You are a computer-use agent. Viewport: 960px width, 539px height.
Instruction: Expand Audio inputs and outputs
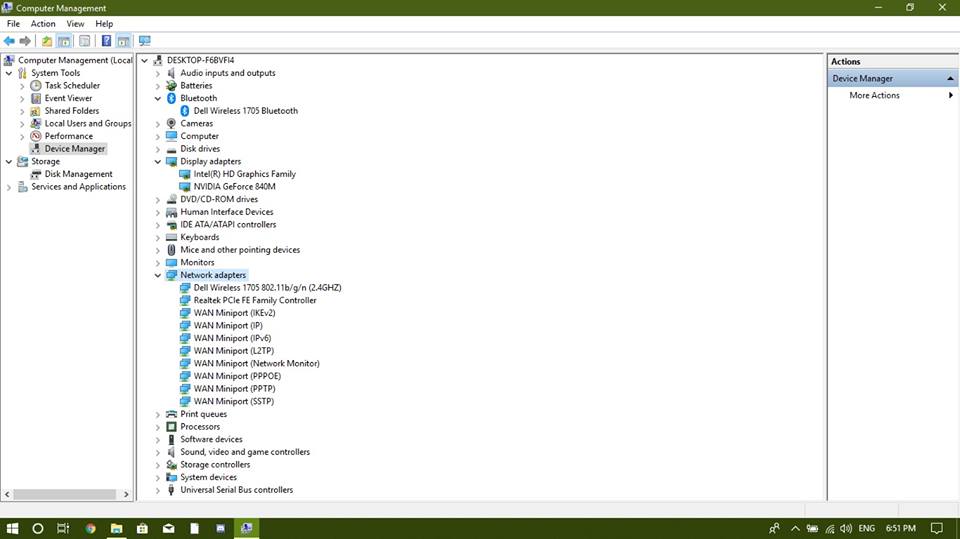tap(158, 73)
